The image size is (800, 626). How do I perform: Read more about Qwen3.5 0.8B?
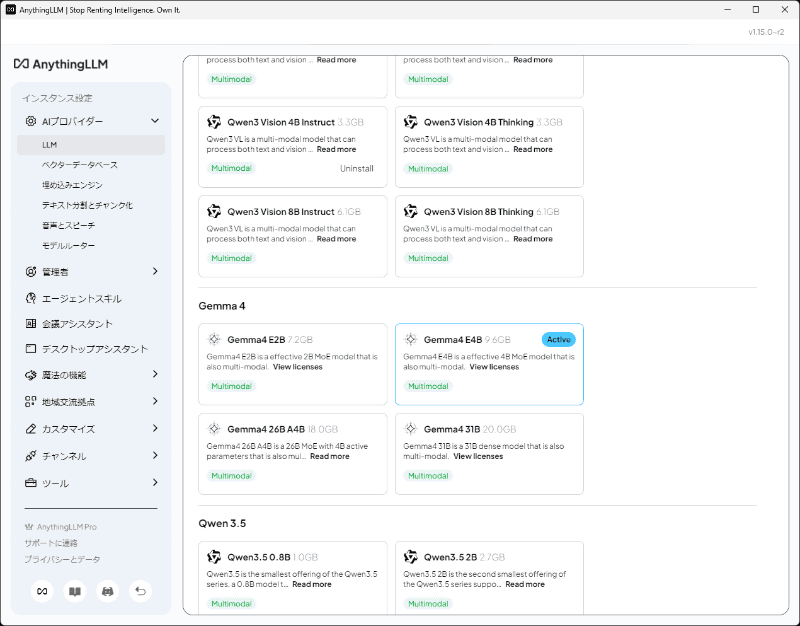click(312, 584)
